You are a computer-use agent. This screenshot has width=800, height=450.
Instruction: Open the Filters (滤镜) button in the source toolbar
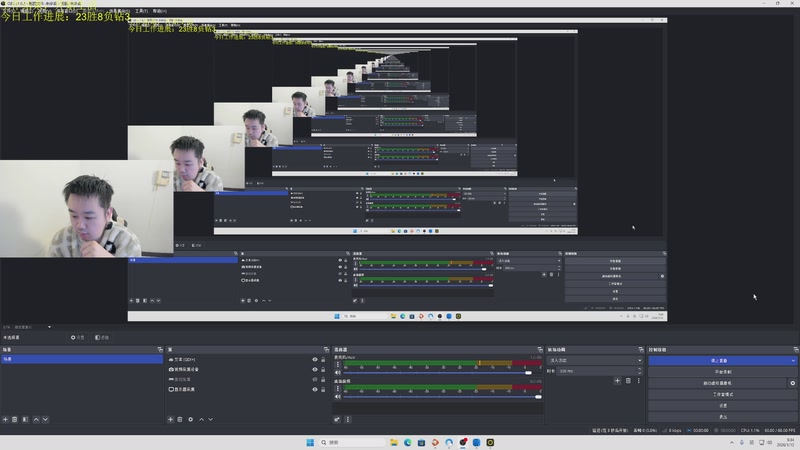pos(102,337)
